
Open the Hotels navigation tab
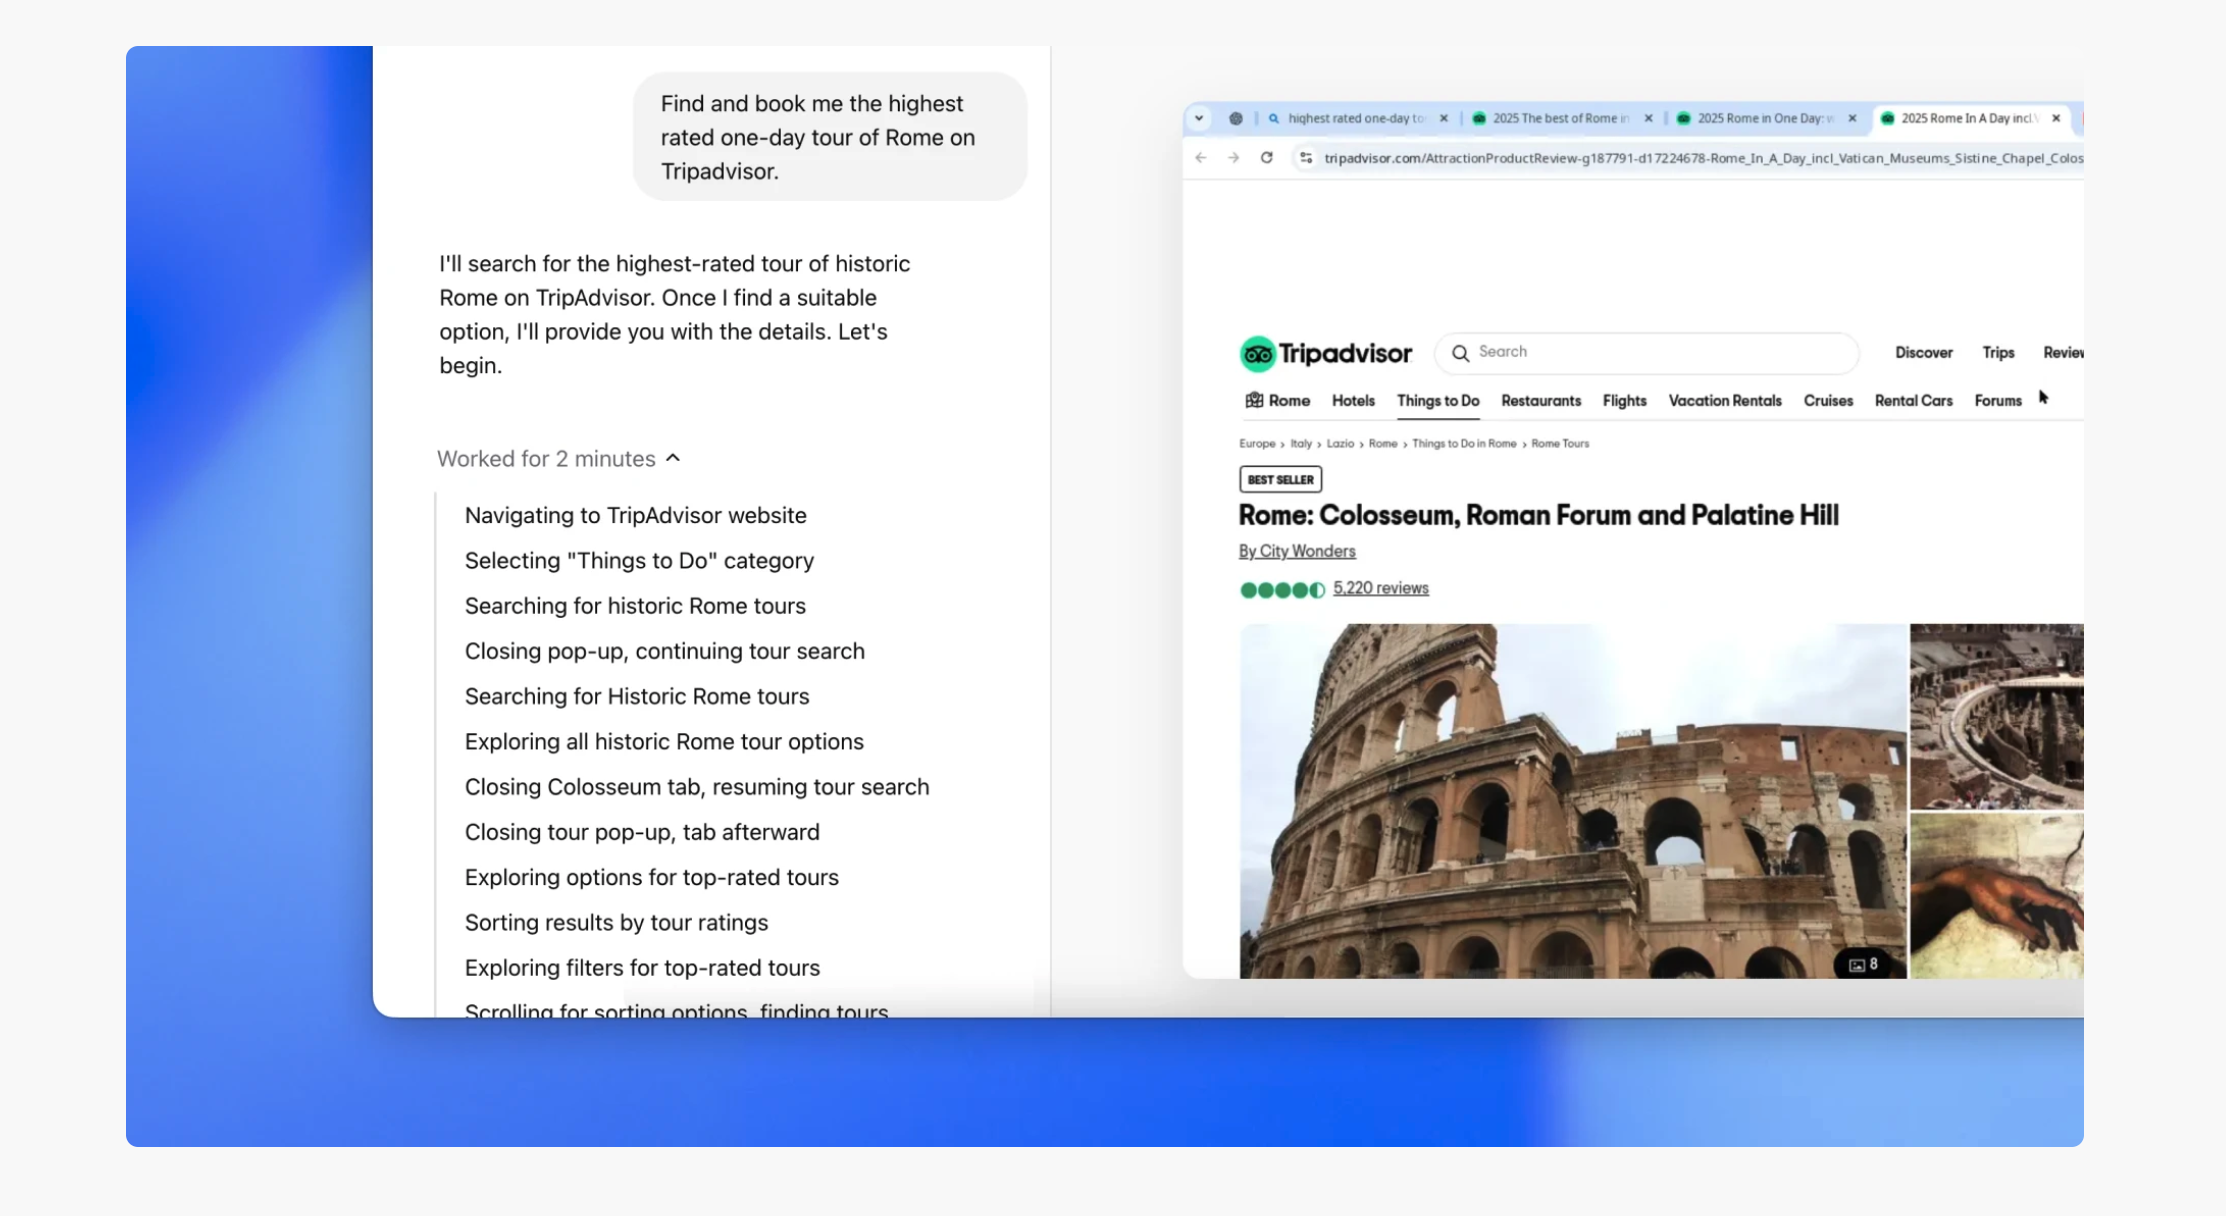pos(1353,400)
